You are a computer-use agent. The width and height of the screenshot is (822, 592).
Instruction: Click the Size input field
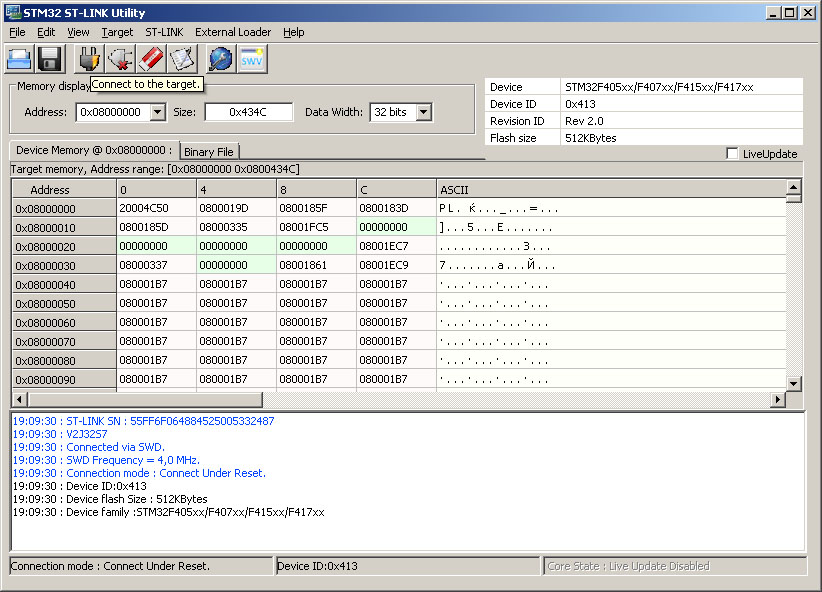(x=248, y=112)
